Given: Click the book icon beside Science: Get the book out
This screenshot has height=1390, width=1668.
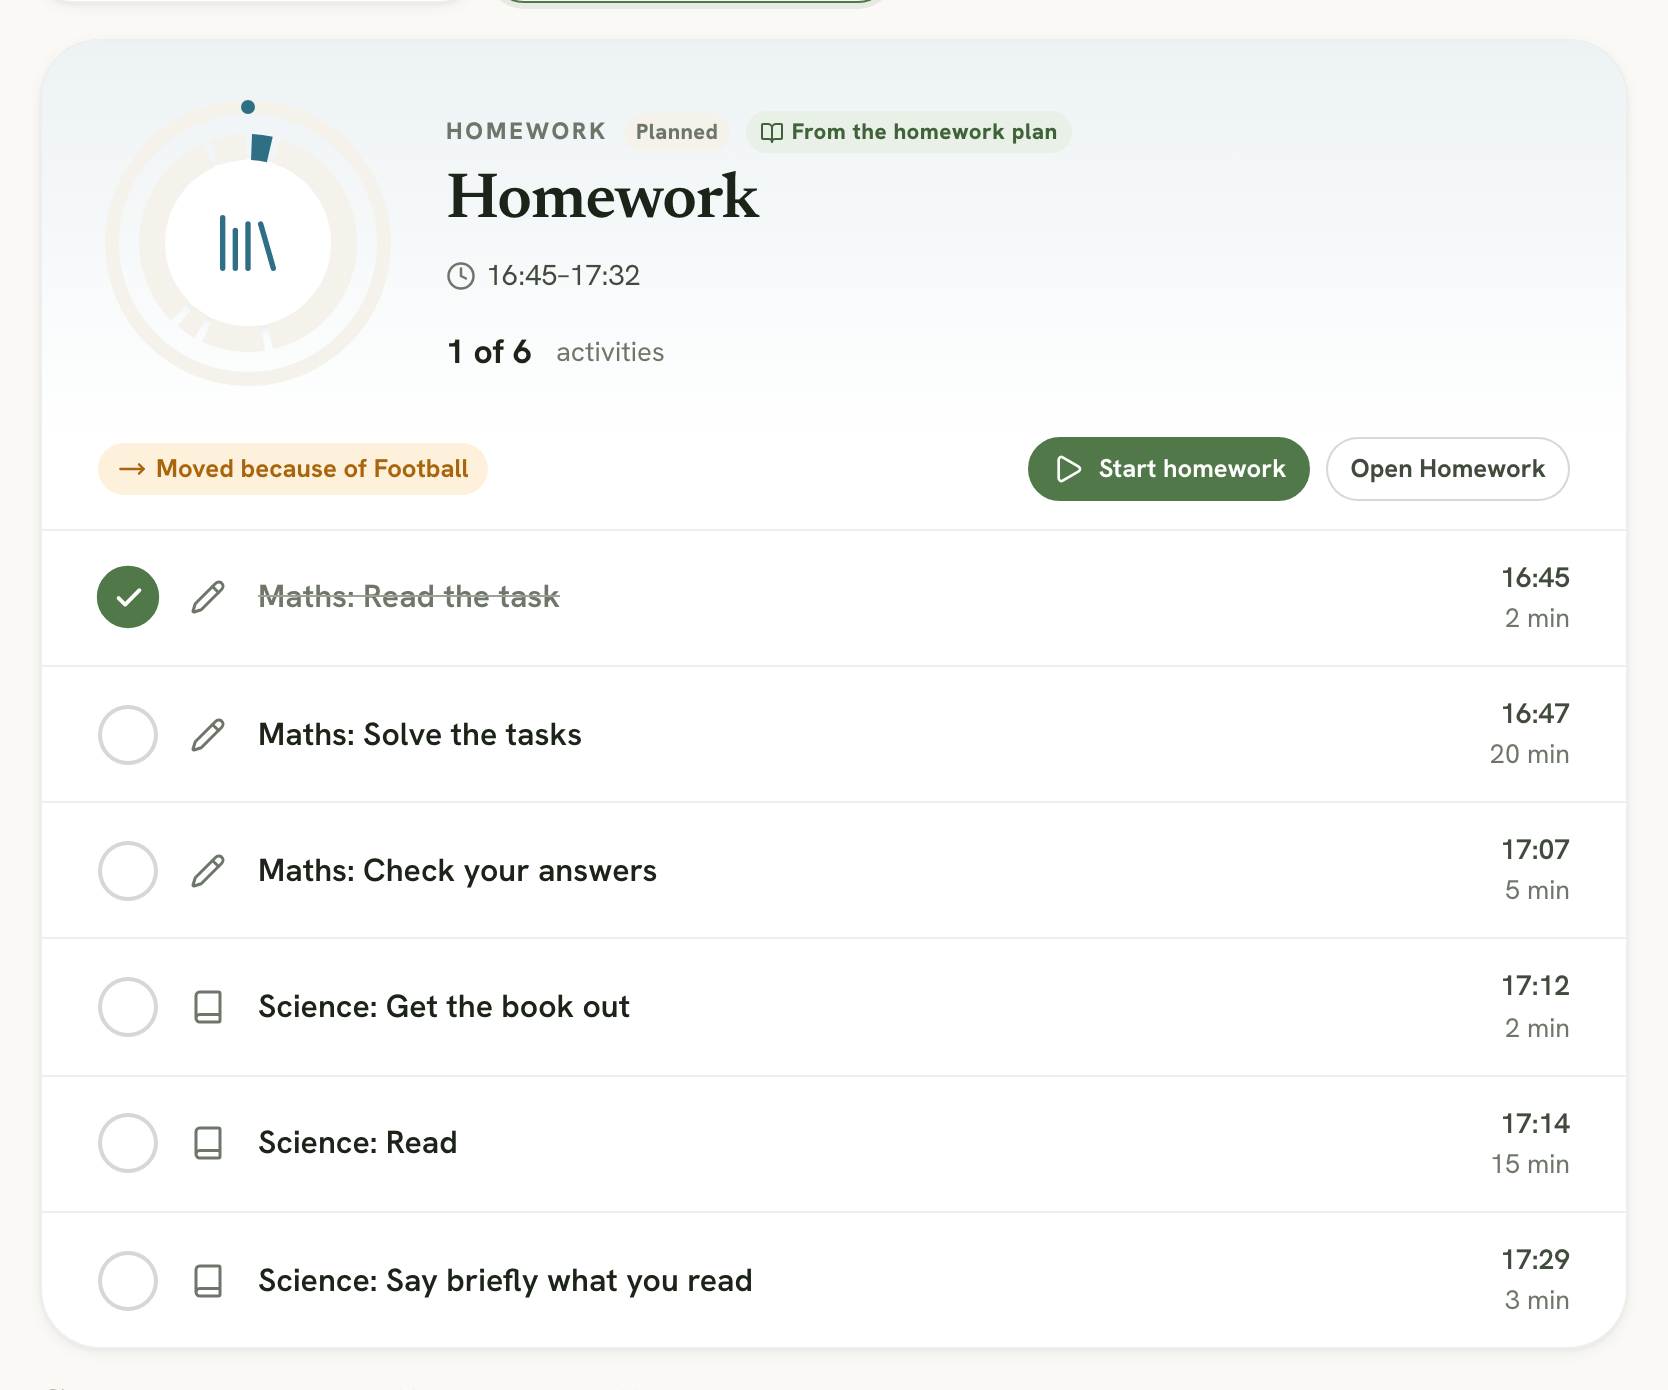Looking at the screenshot, I should 208,1007.
